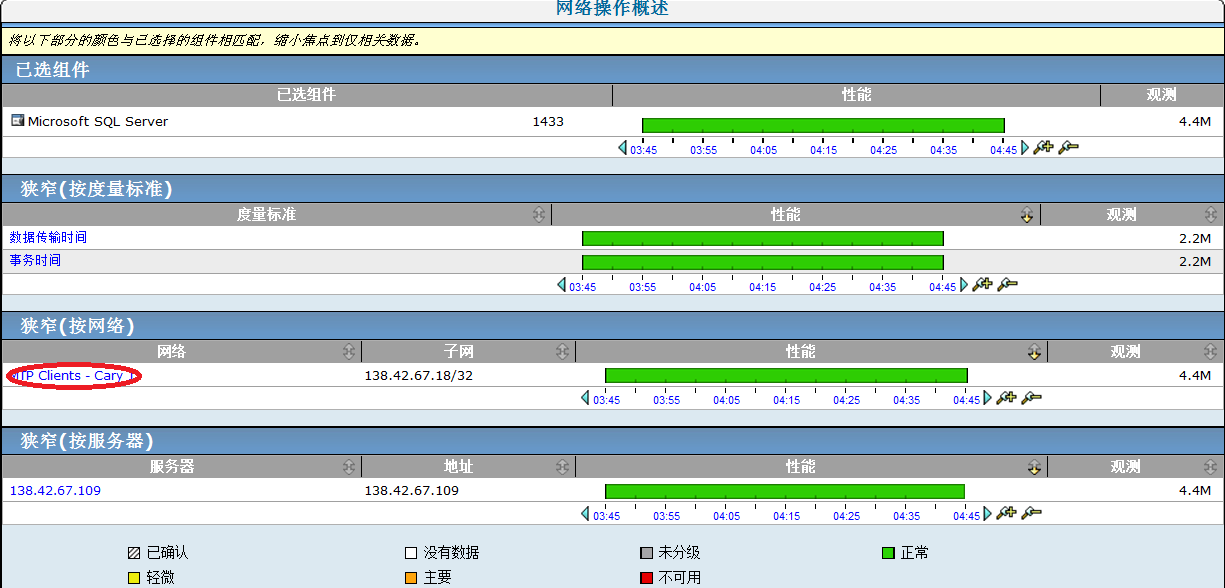Open server link 138.42.67.109

[55, 491]
